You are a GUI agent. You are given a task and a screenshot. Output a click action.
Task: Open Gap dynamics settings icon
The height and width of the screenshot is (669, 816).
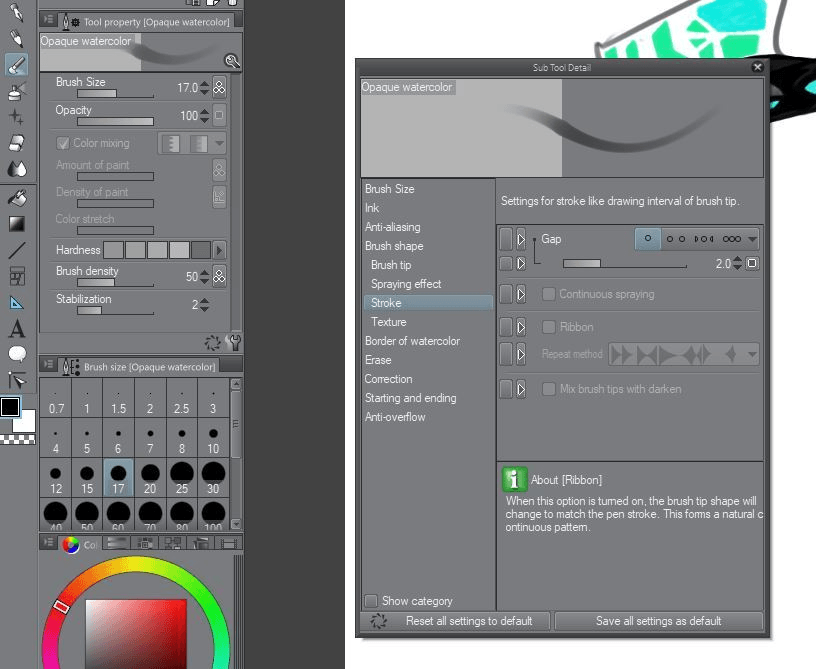752,263
